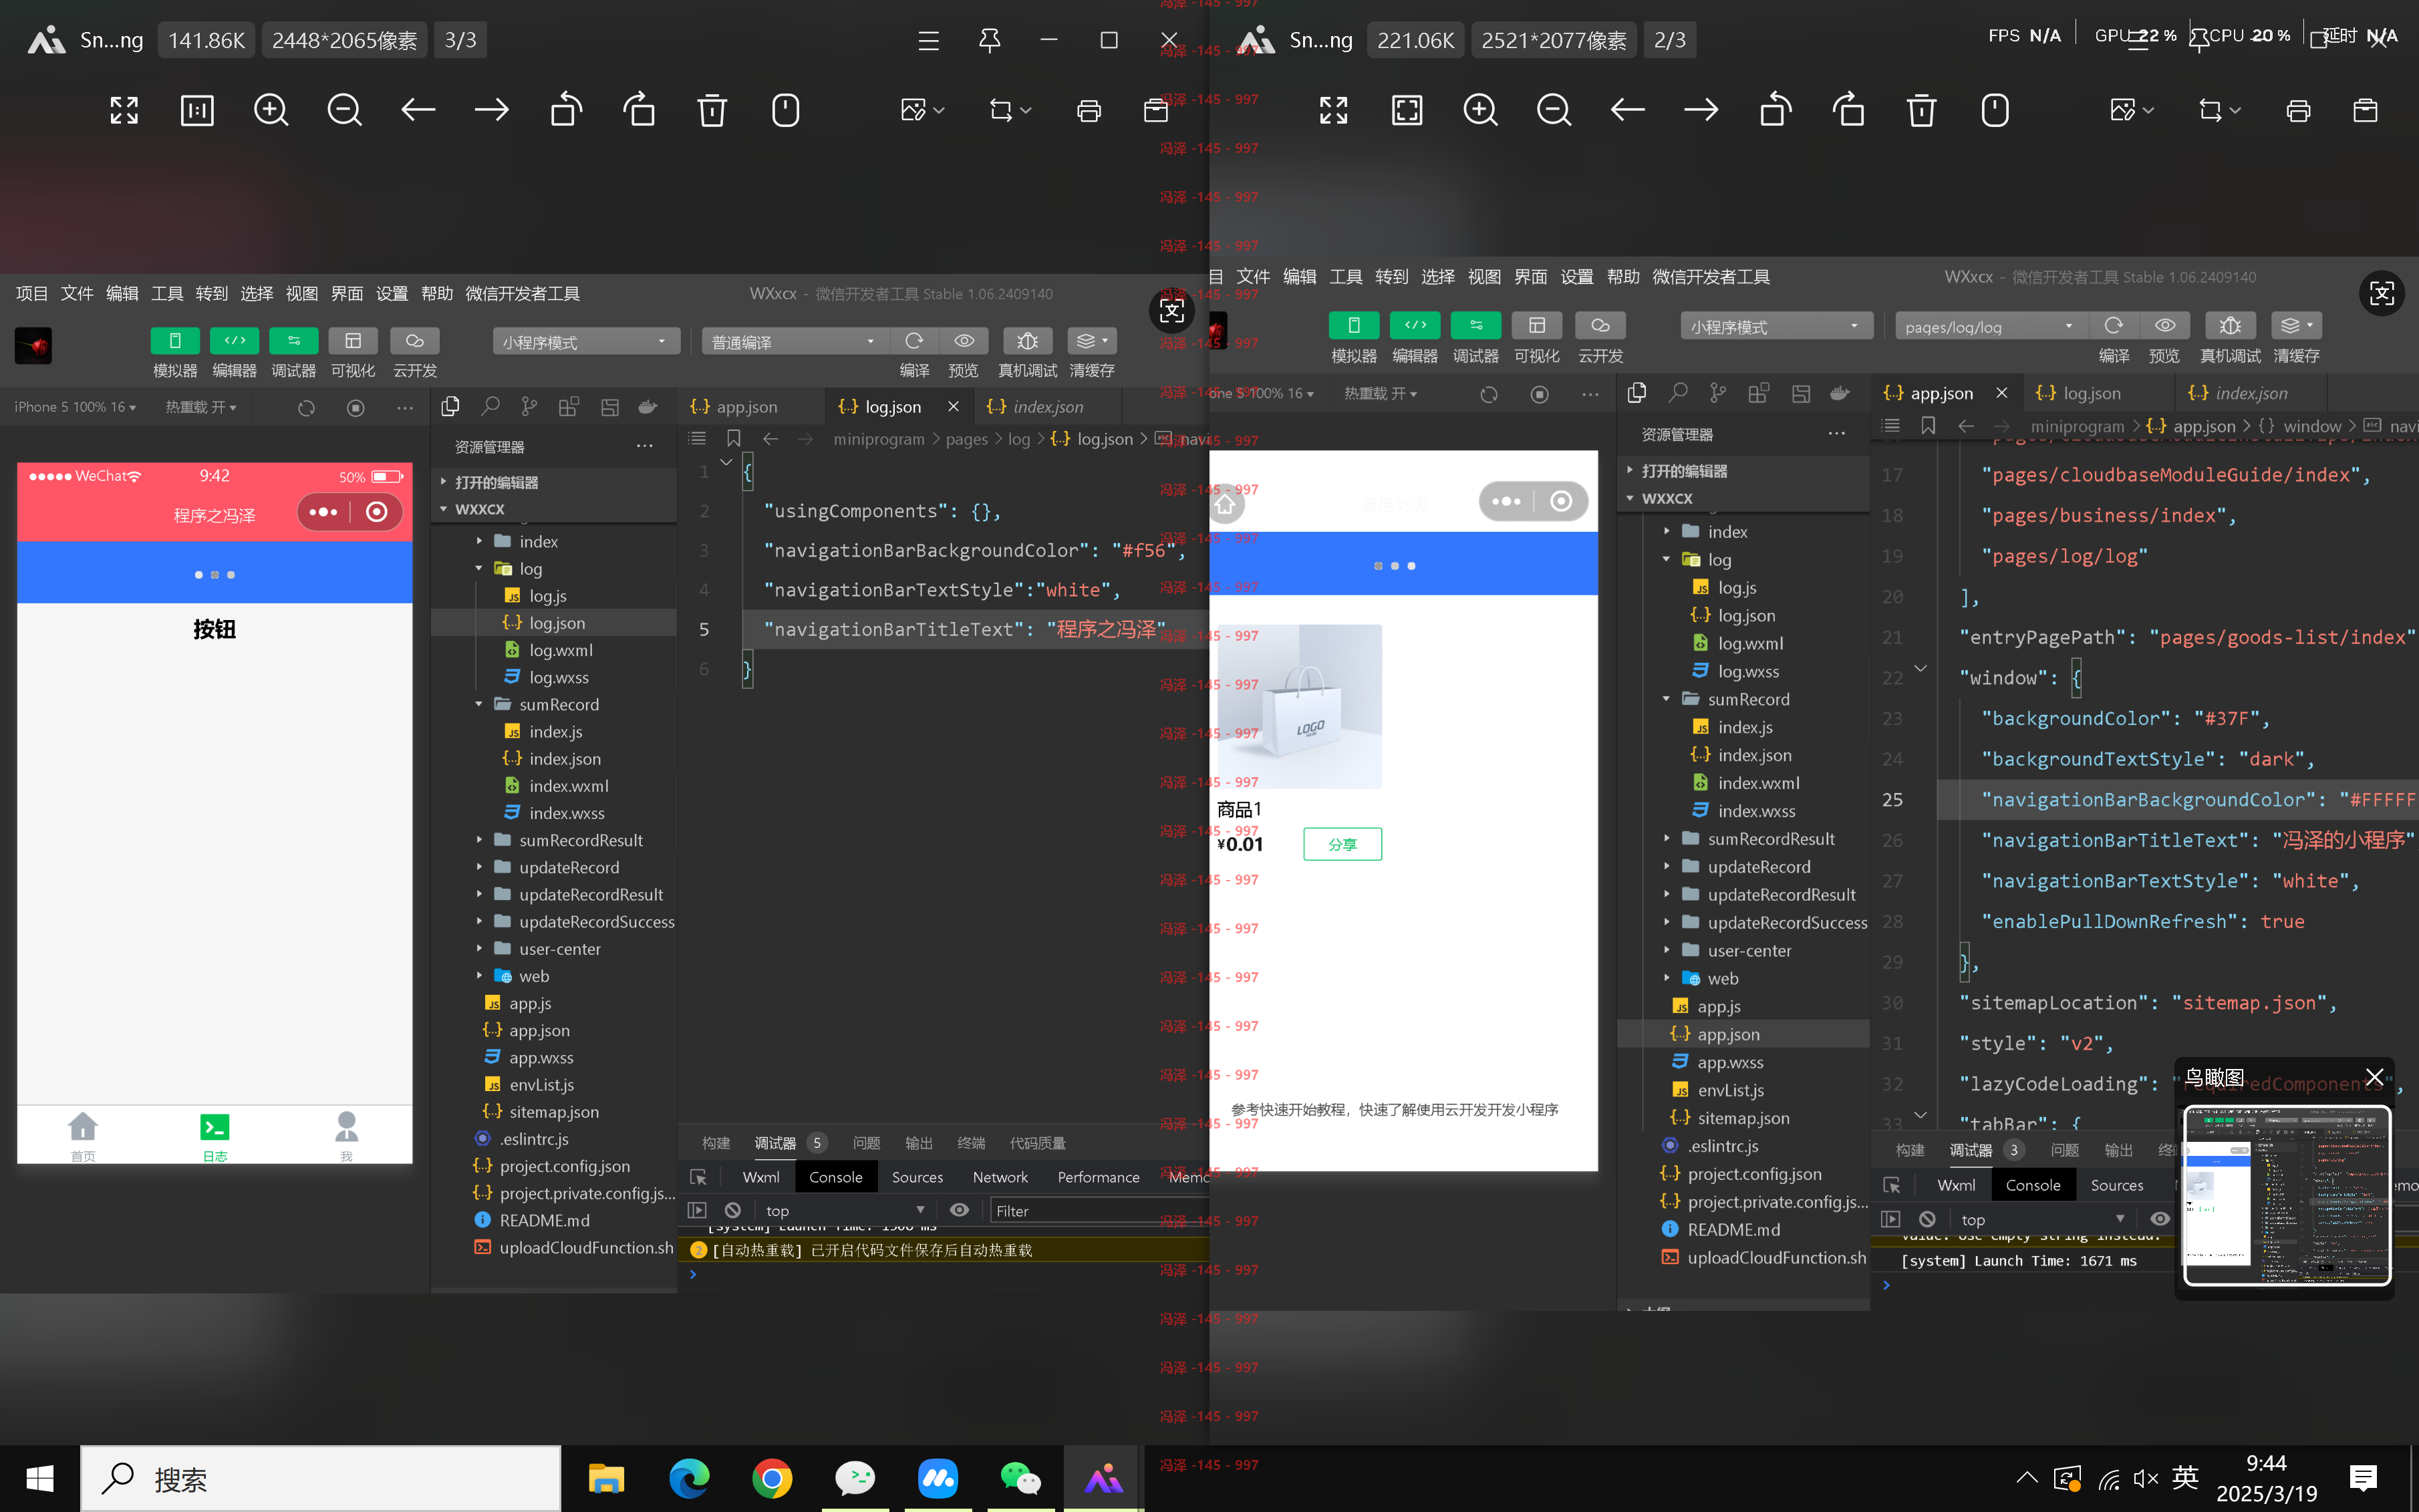2419x1512 pixels.
Task: Toggle eye icon in right console toolbar
Action: pos(2160,1219)
